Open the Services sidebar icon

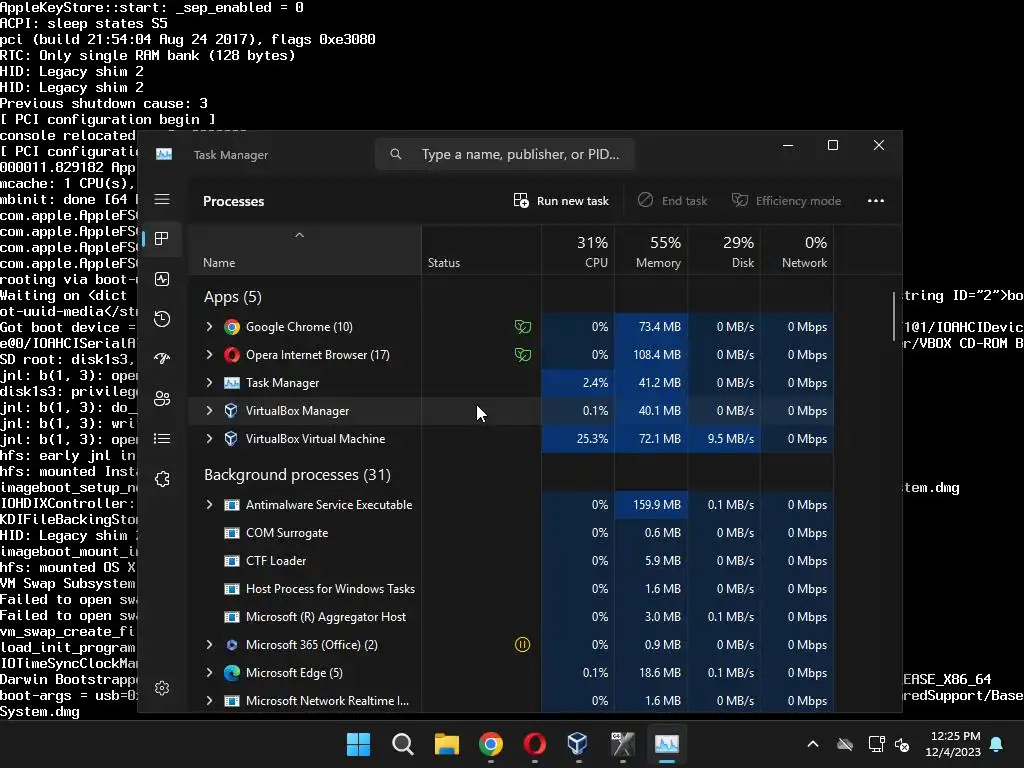(x=162, y=479)
